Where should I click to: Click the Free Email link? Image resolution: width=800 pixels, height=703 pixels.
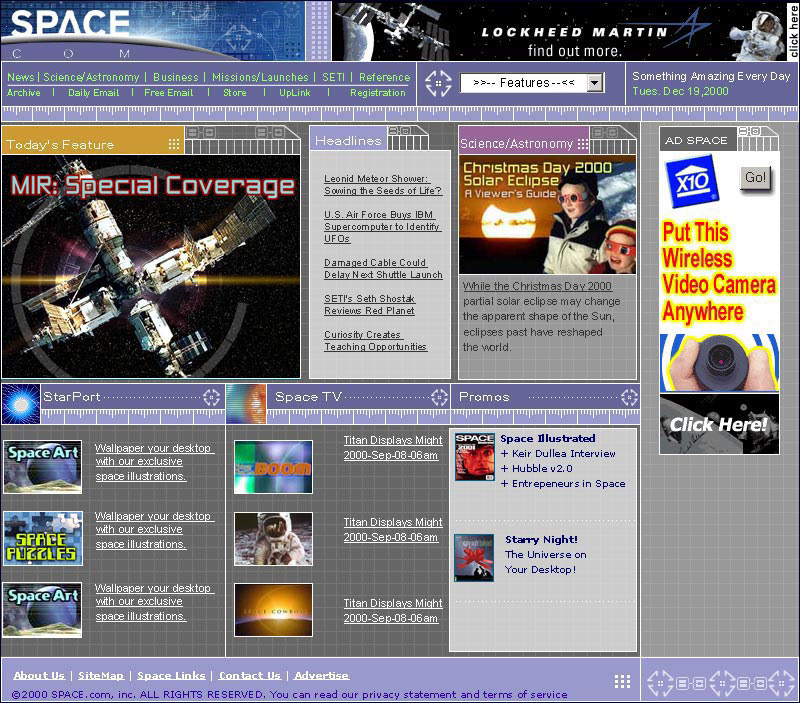pos(168,92)
